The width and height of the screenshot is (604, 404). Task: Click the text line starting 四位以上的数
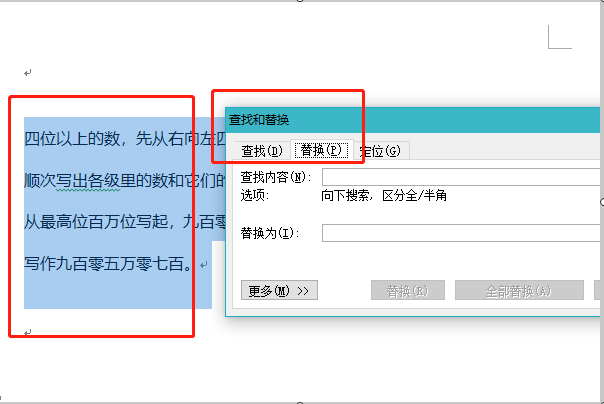[125, 139]
